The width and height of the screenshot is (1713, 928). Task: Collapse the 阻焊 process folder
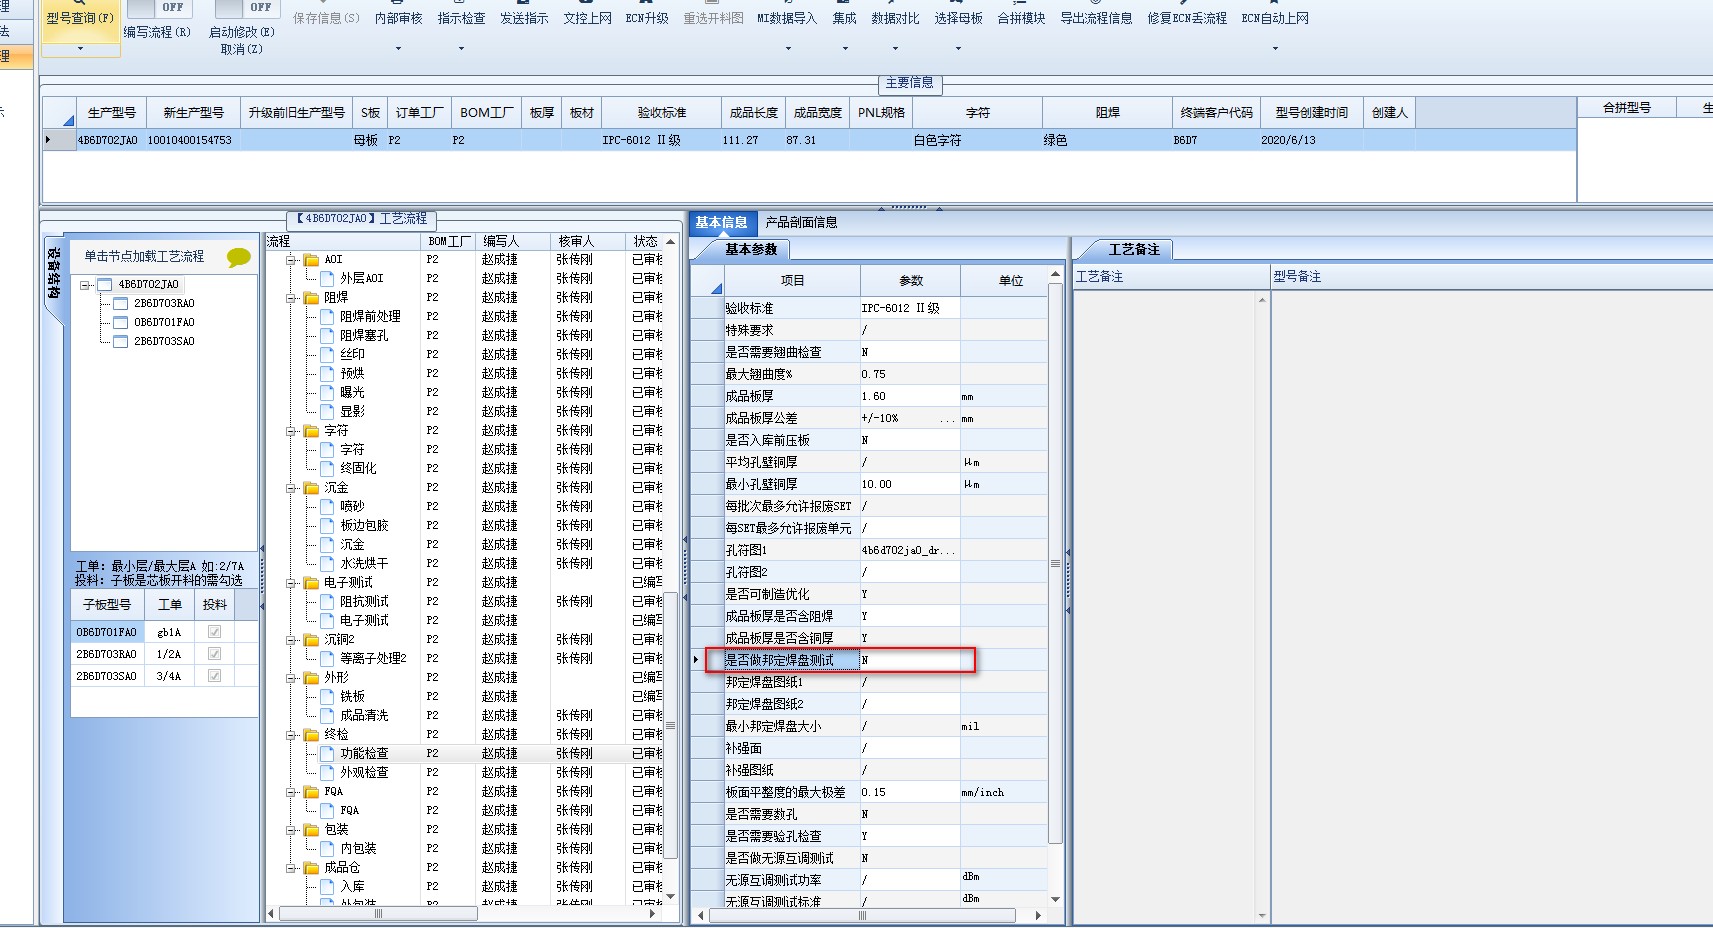[292, 298]
